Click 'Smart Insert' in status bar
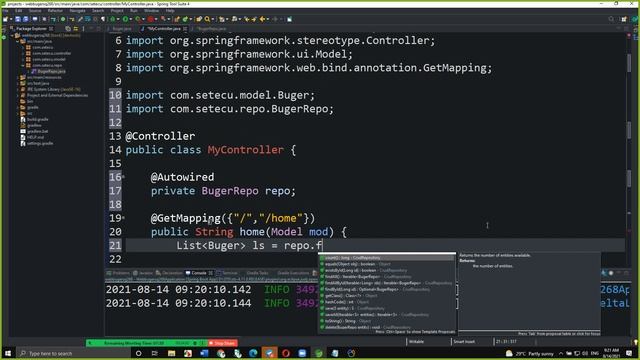This screenshot has height=360, width=640. 464,342
